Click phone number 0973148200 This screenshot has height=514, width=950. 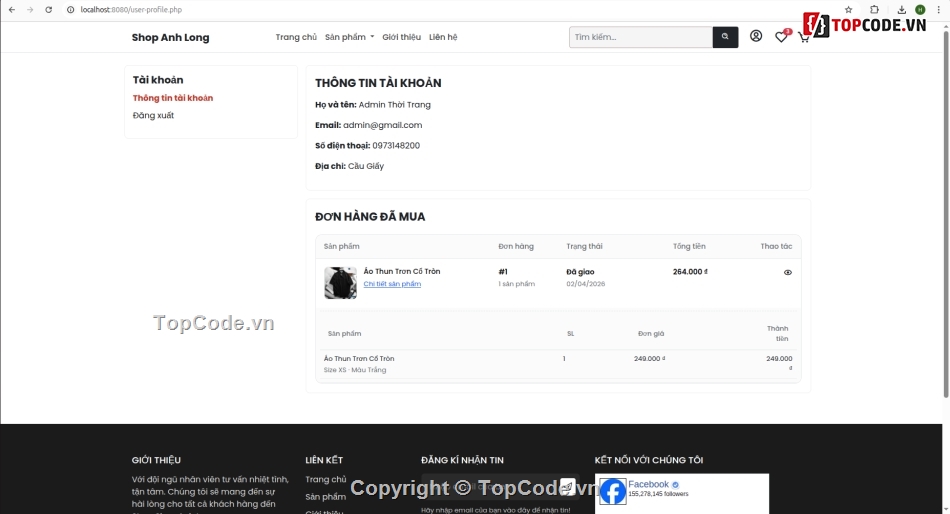[396, 145]
